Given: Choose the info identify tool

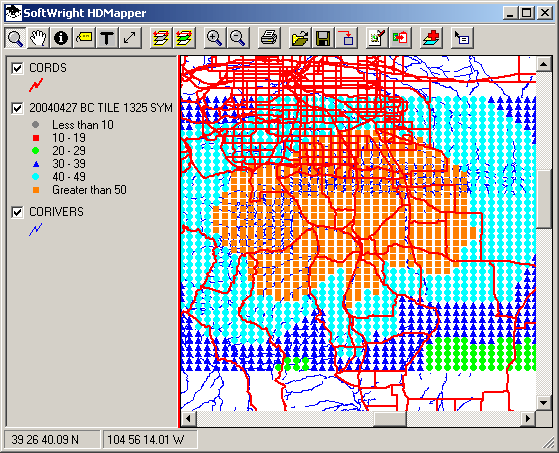Looking at the screenshot, I should 61,38.
